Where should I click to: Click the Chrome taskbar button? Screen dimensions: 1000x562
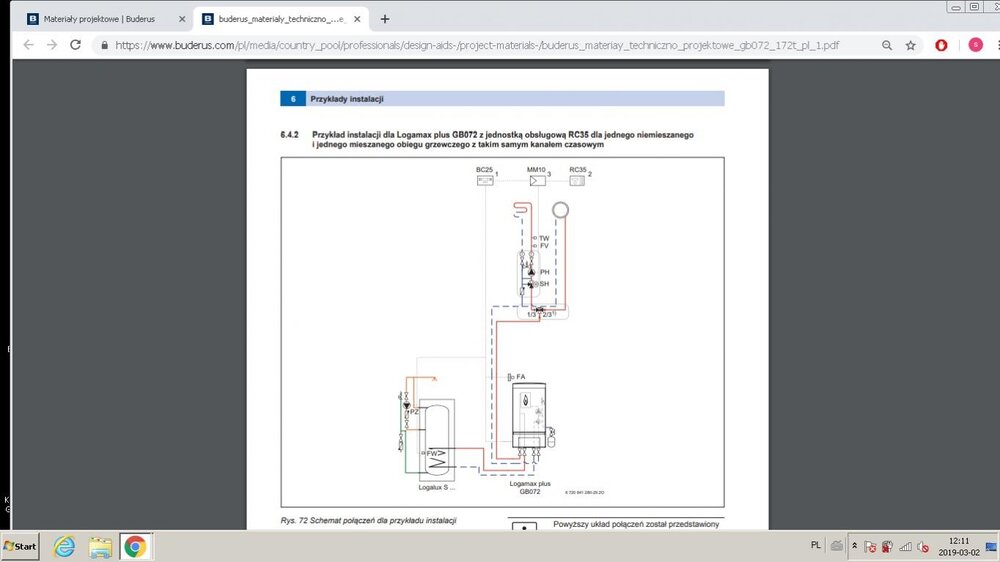(x=135, y=547)
